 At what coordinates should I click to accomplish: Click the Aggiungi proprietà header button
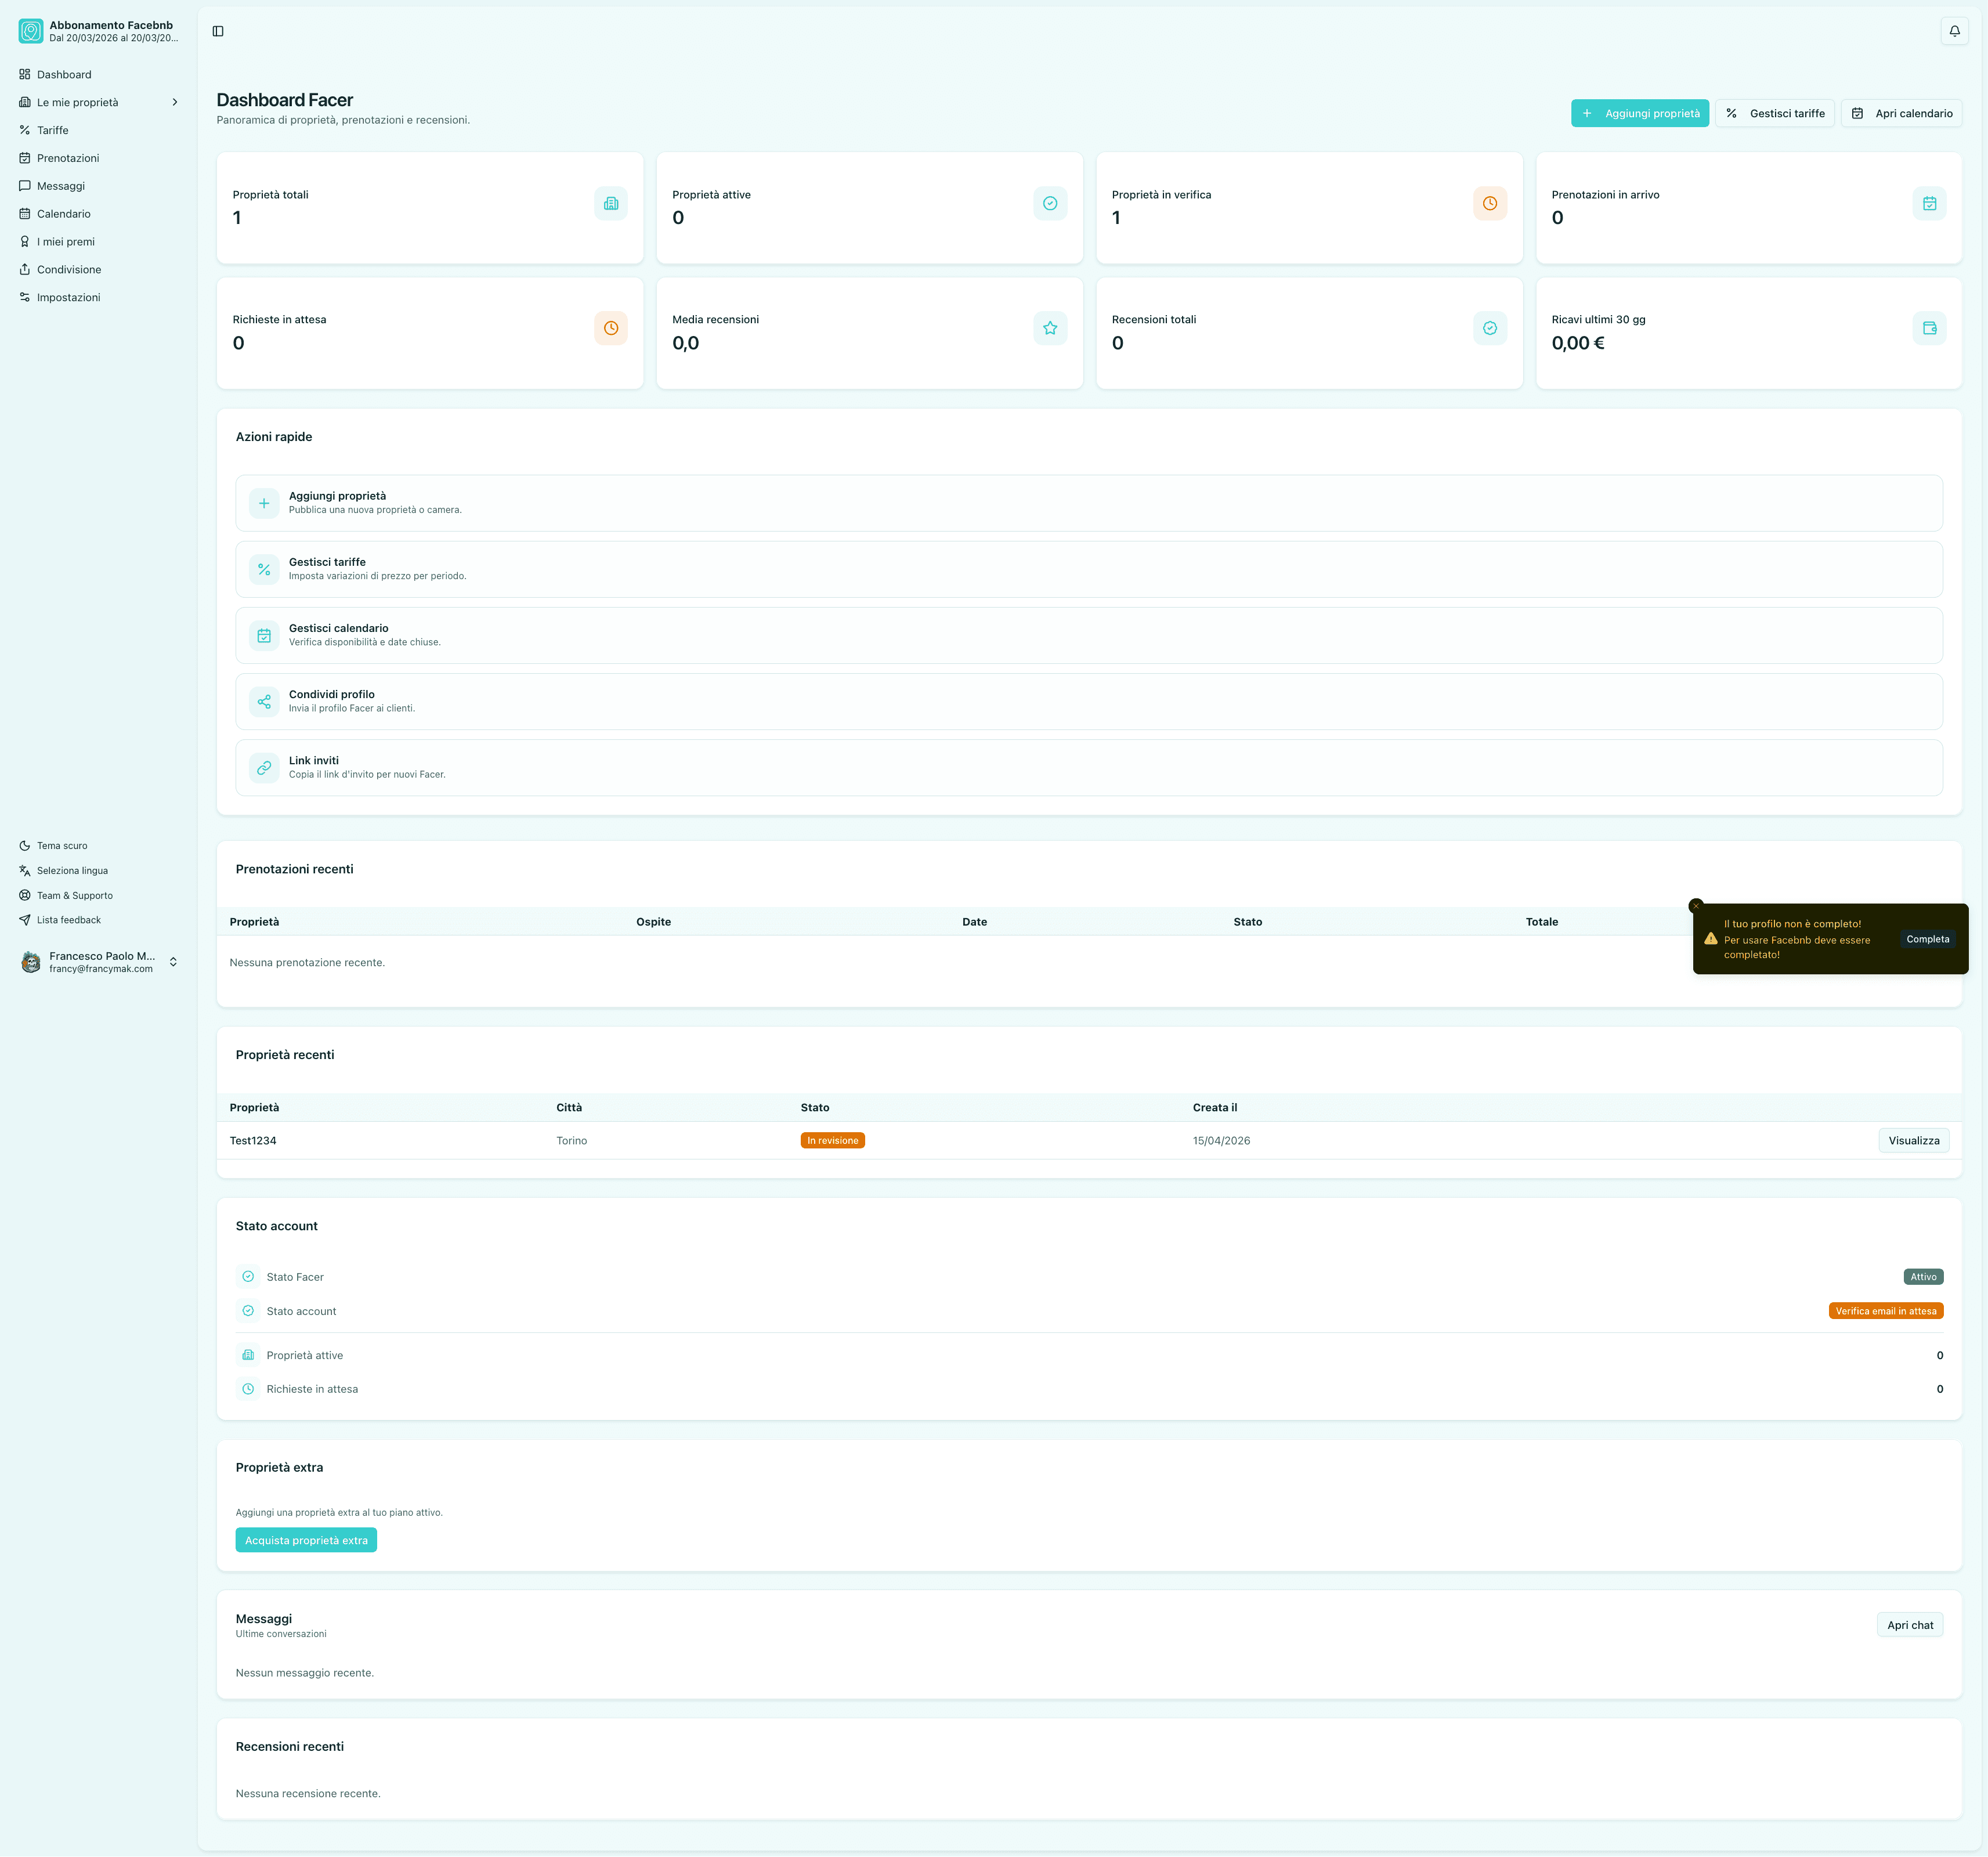click(x=1639, y=113)
